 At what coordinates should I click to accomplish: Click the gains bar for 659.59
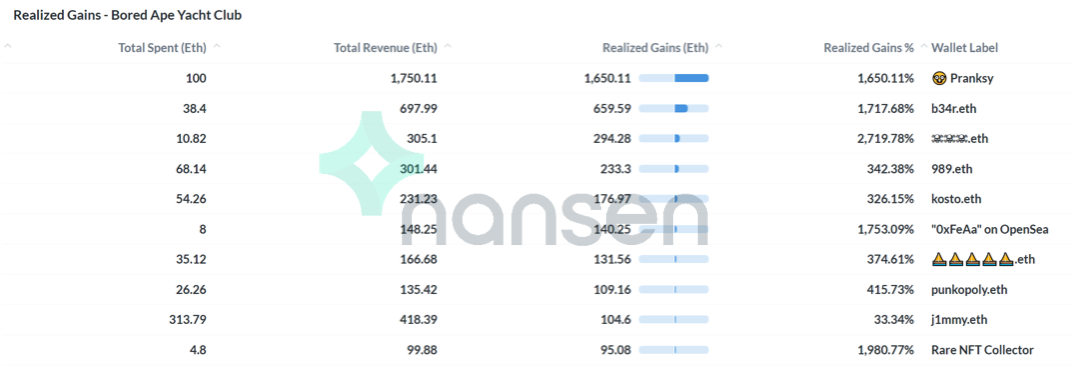point(673,108)
